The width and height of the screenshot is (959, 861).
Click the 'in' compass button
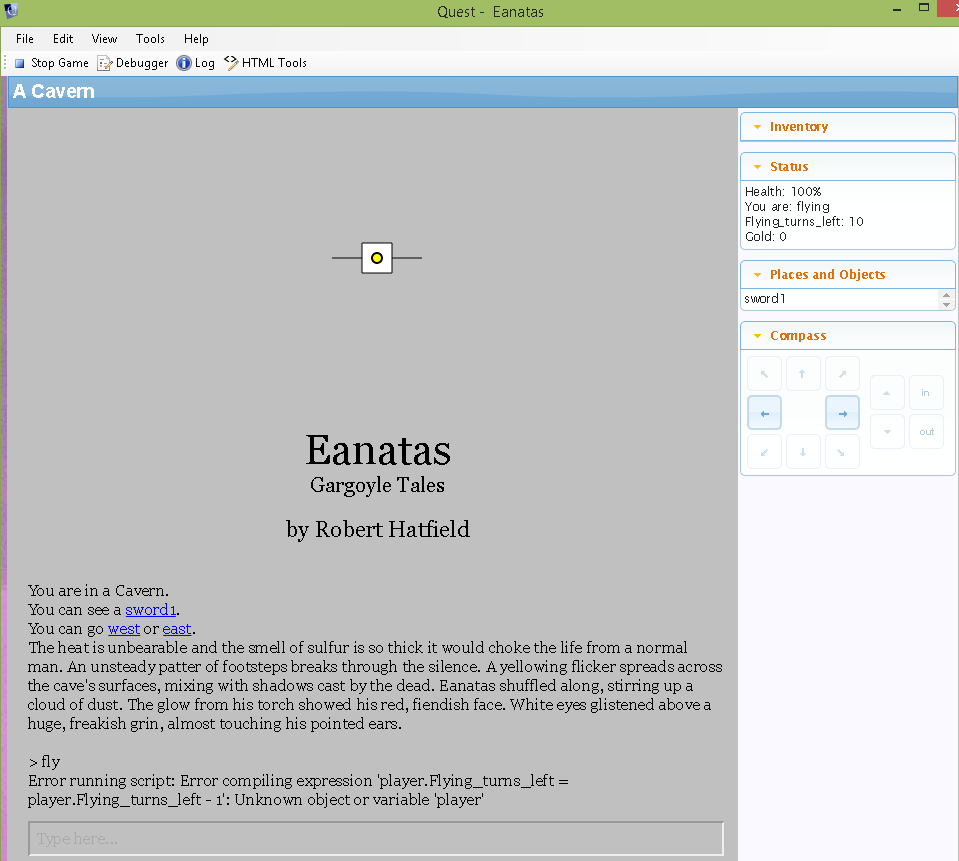(926, 393)
